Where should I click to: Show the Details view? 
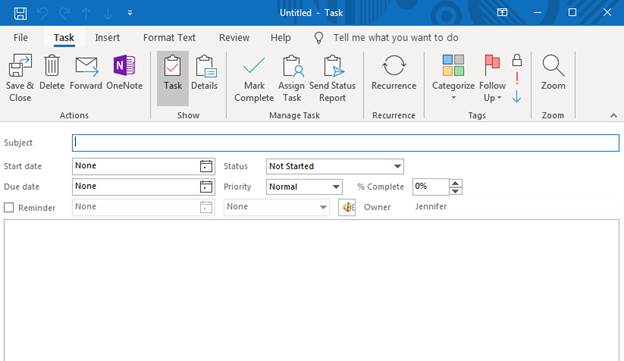click(x=204, y=72)
